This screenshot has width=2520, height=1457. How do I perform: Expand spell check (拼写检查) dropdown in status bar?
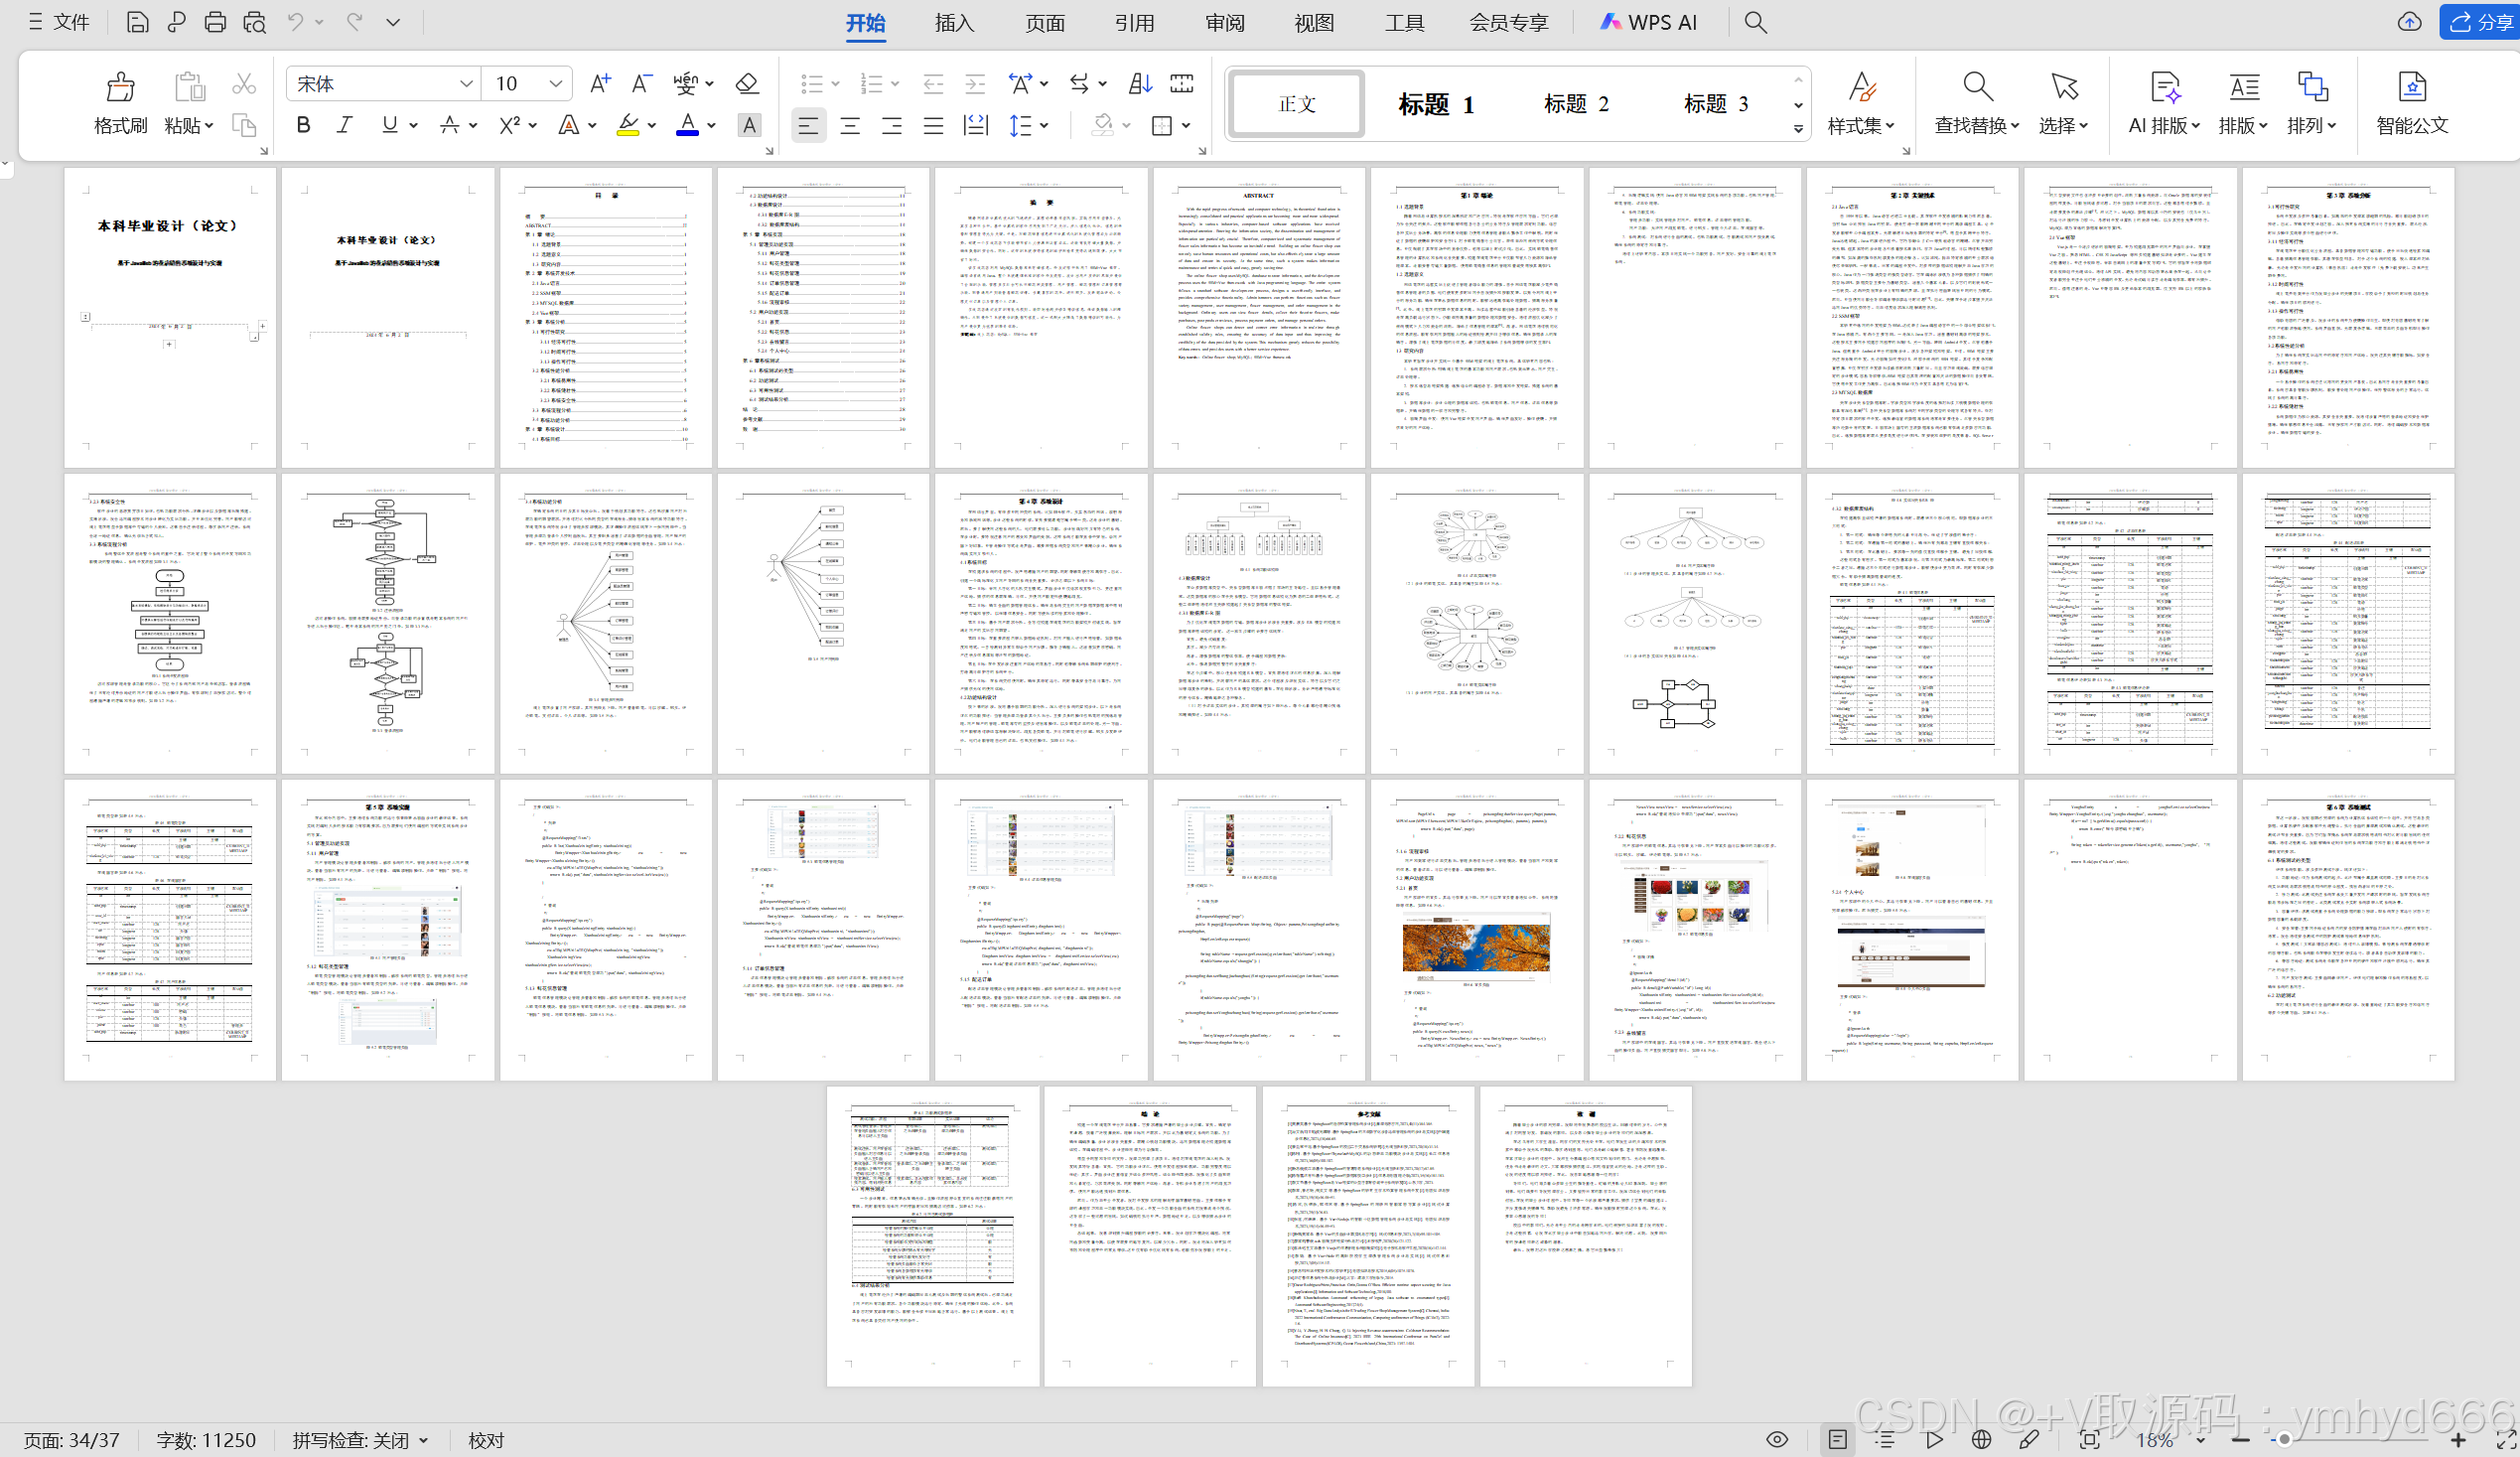[x=424, y=1440]
